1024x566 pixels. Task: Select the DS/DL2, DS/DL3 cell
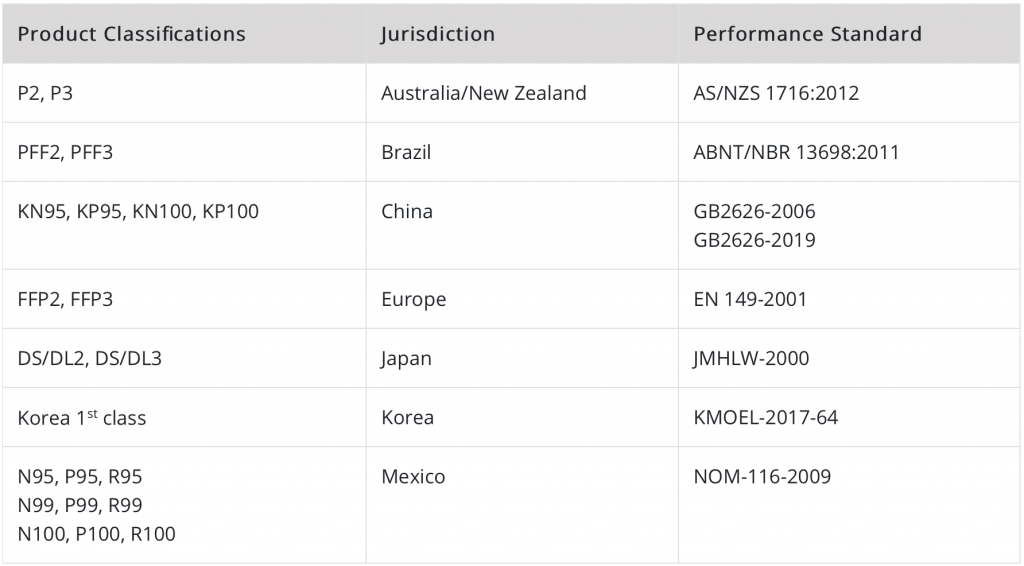tap(90, 358)
